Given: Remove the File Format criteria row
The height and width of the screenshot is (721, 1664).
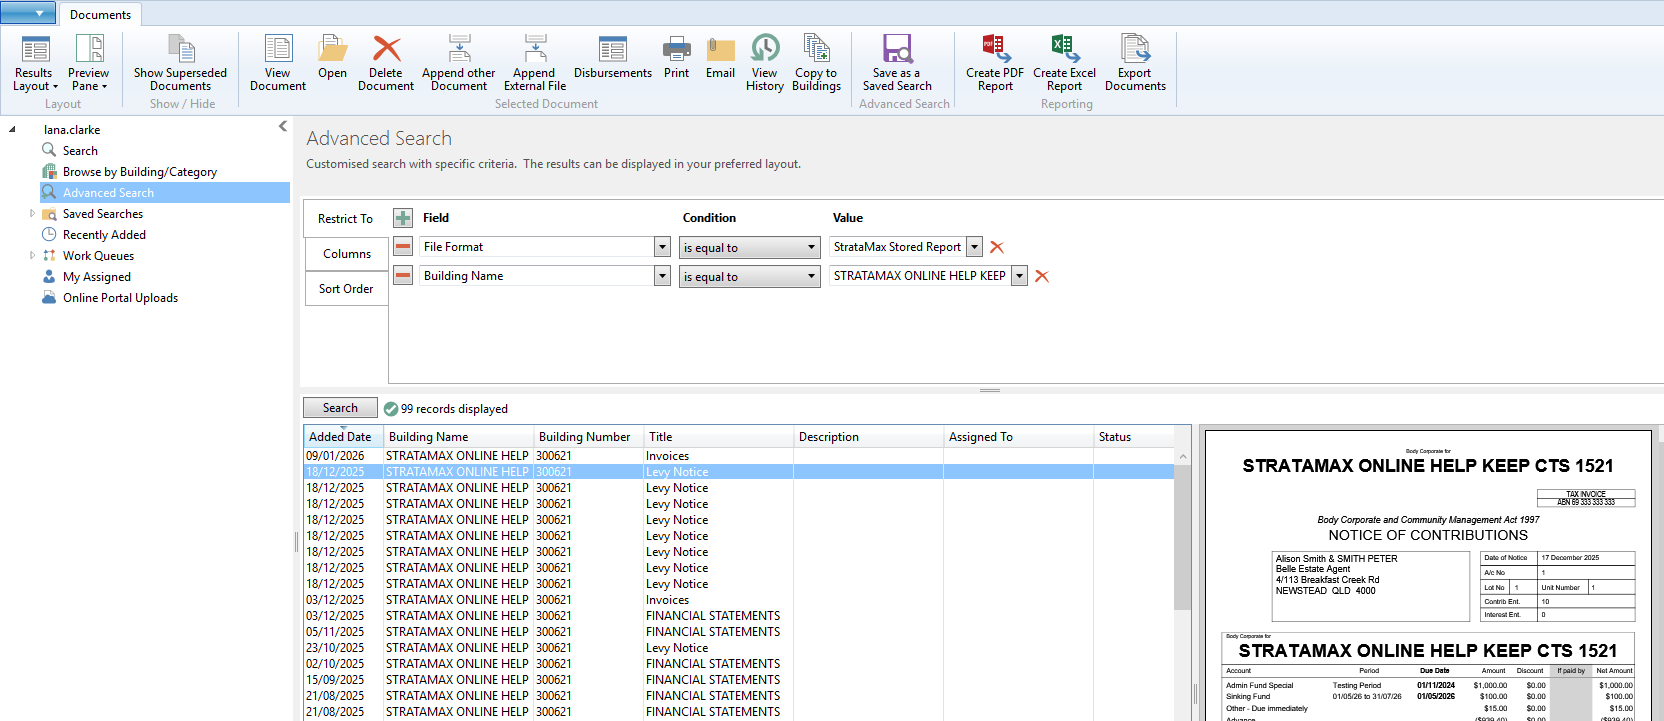Looking at the screenshot, I should 403,247.
